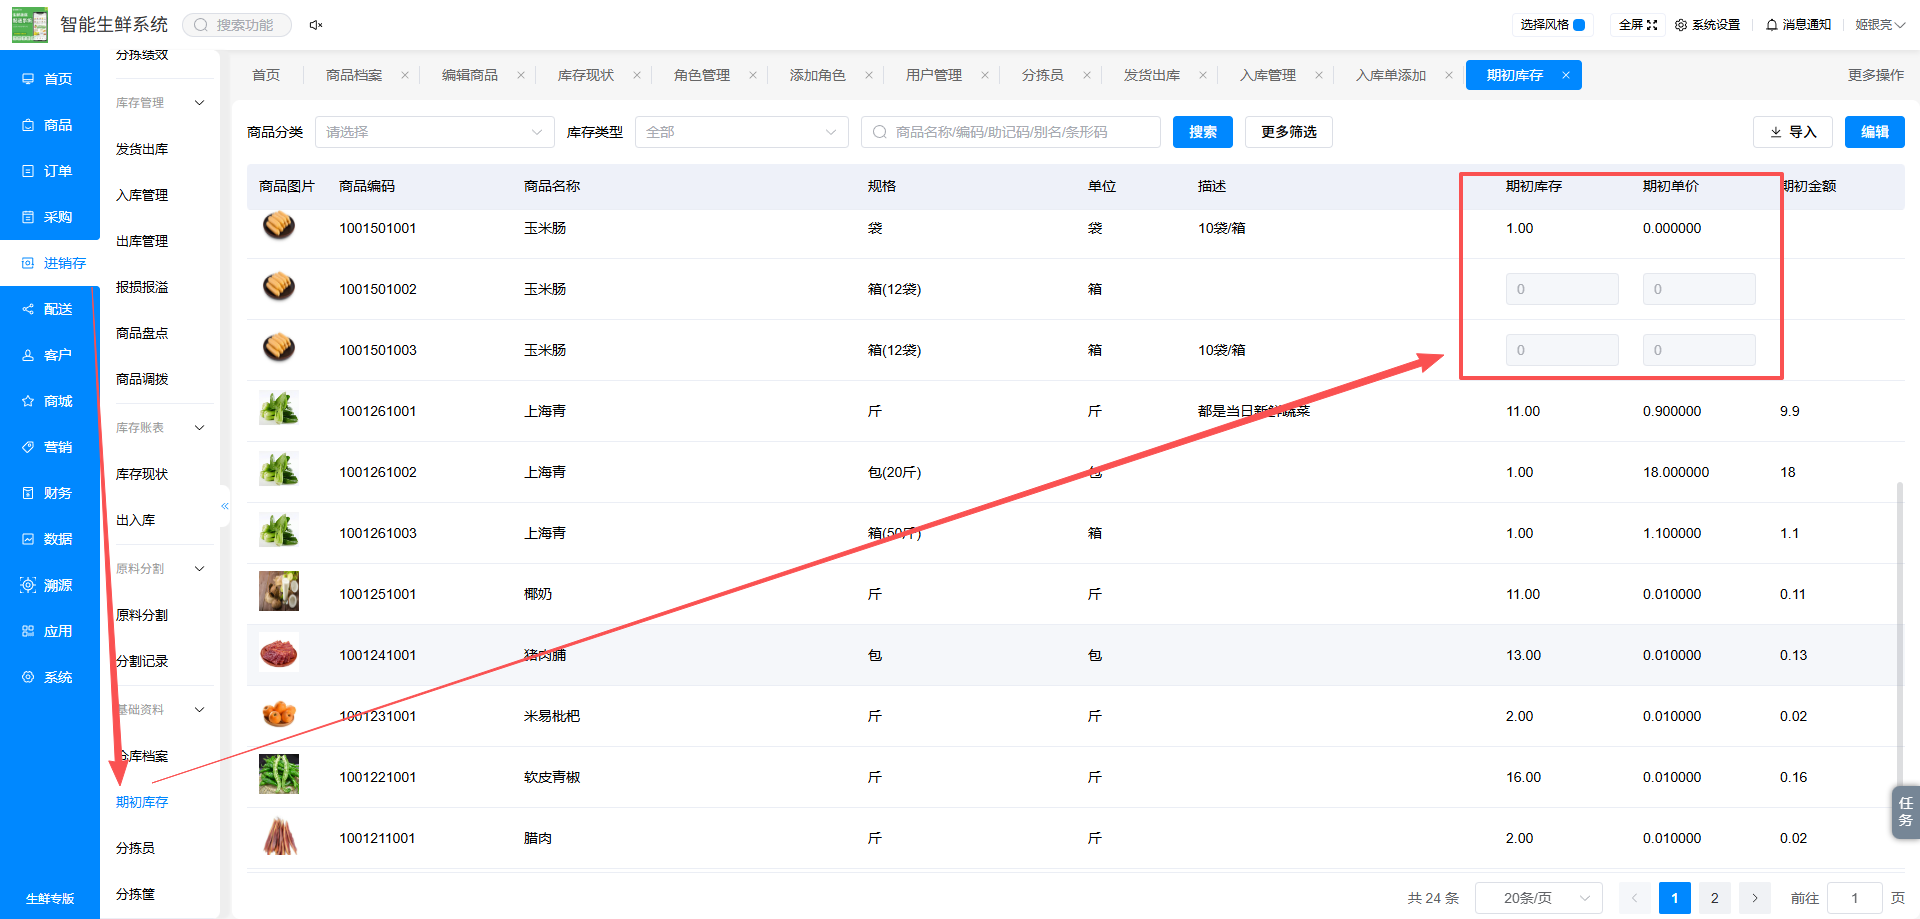Switch to the 角色管理 tab
This screenshot has width=1920, height=919.
[702, 75]
